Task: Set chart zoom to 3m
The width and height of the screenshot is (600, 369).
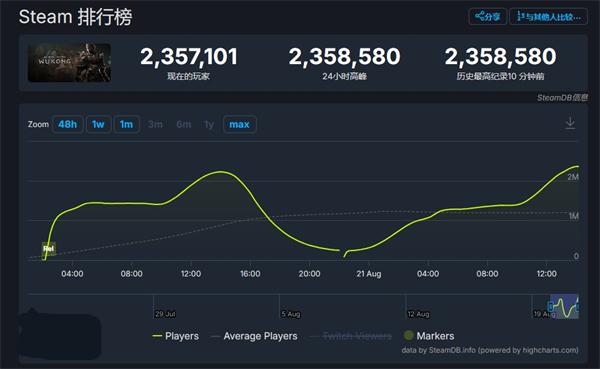Action: tap(155, 124)
